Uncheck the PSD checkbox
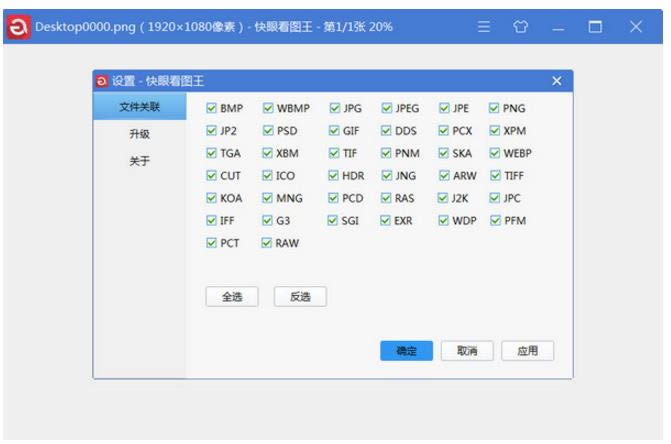The height and width of the screenshot is (444, 671). click(x=268, y=130)
